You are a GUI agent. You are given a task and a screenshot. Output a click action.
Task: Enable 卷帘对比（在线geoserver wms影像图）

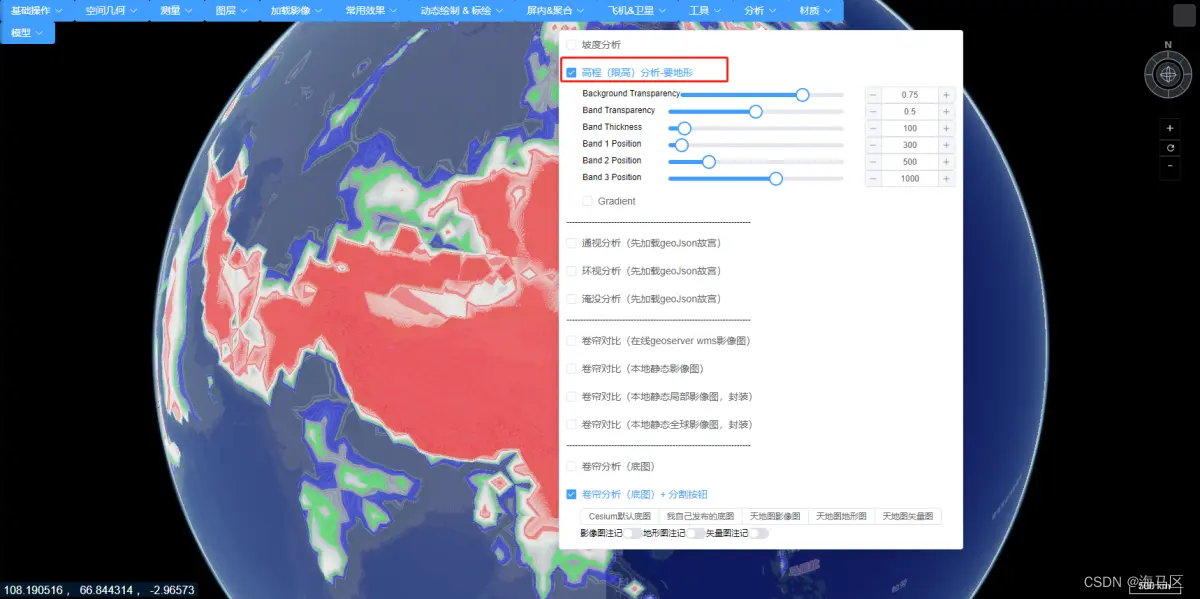pyautogui.click(x=571, y=341)
